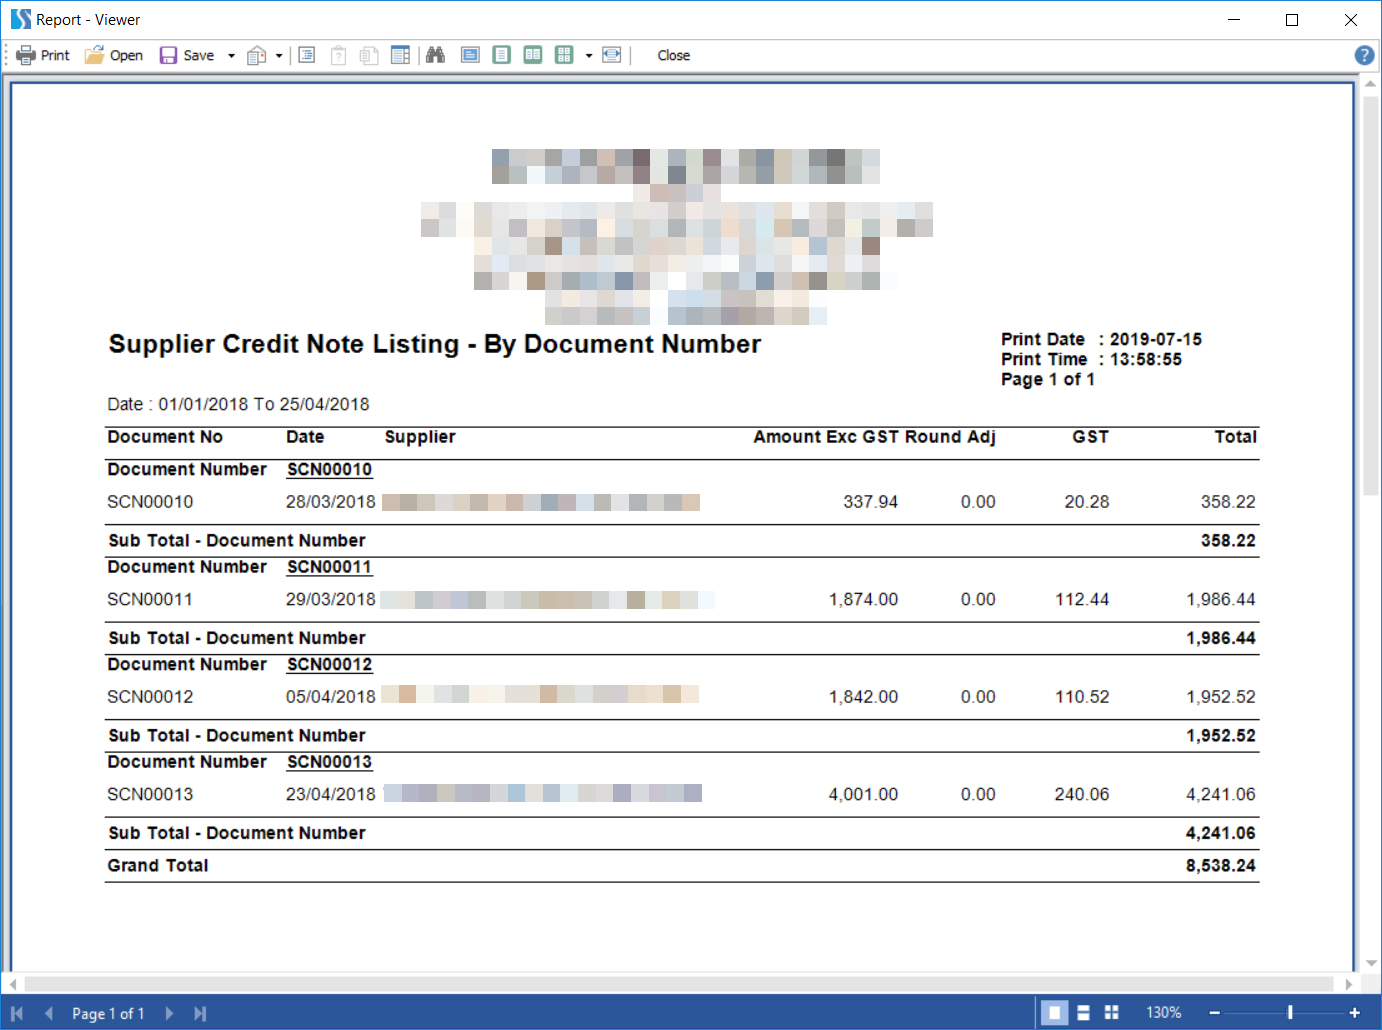Click the 130% zoom level label

[x=1163, y=1013]
